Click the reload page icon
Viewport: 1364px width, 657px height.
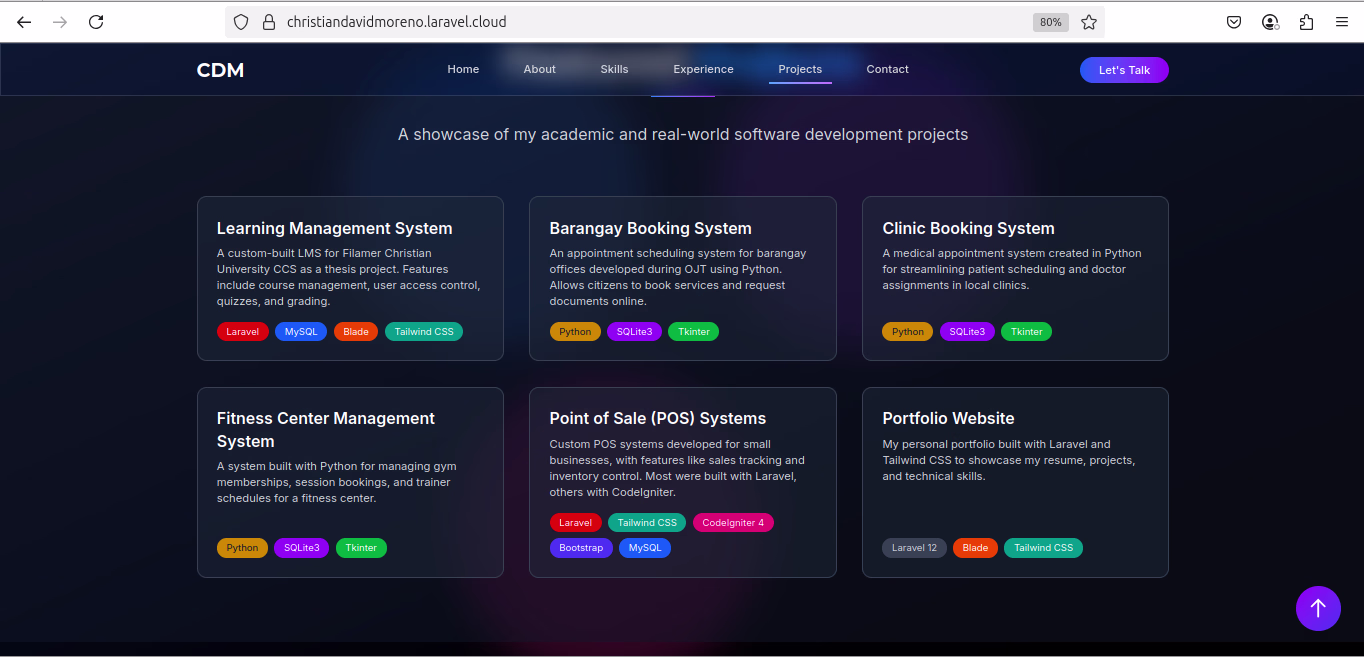pyautogui.click(x=96, y=21)
